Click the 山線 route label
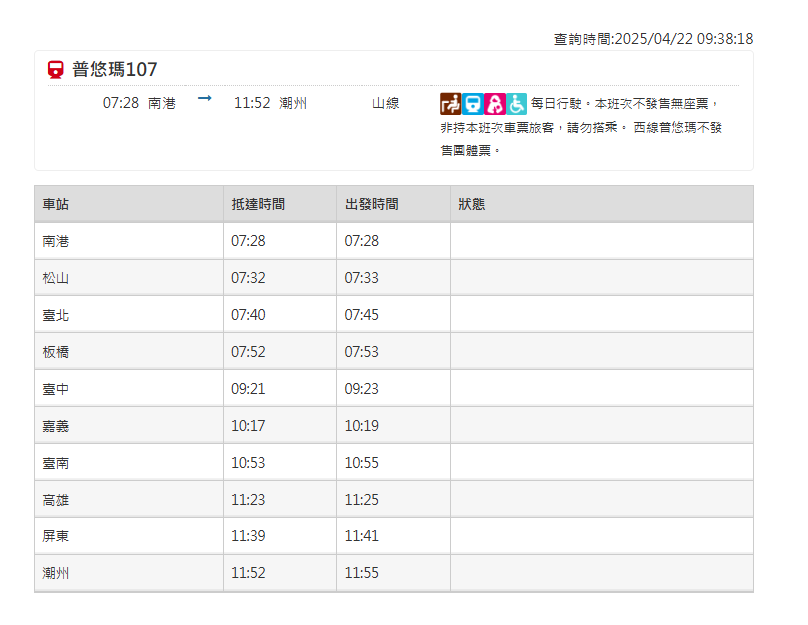Viewport: 808px width, 625px height. (385, 103)
